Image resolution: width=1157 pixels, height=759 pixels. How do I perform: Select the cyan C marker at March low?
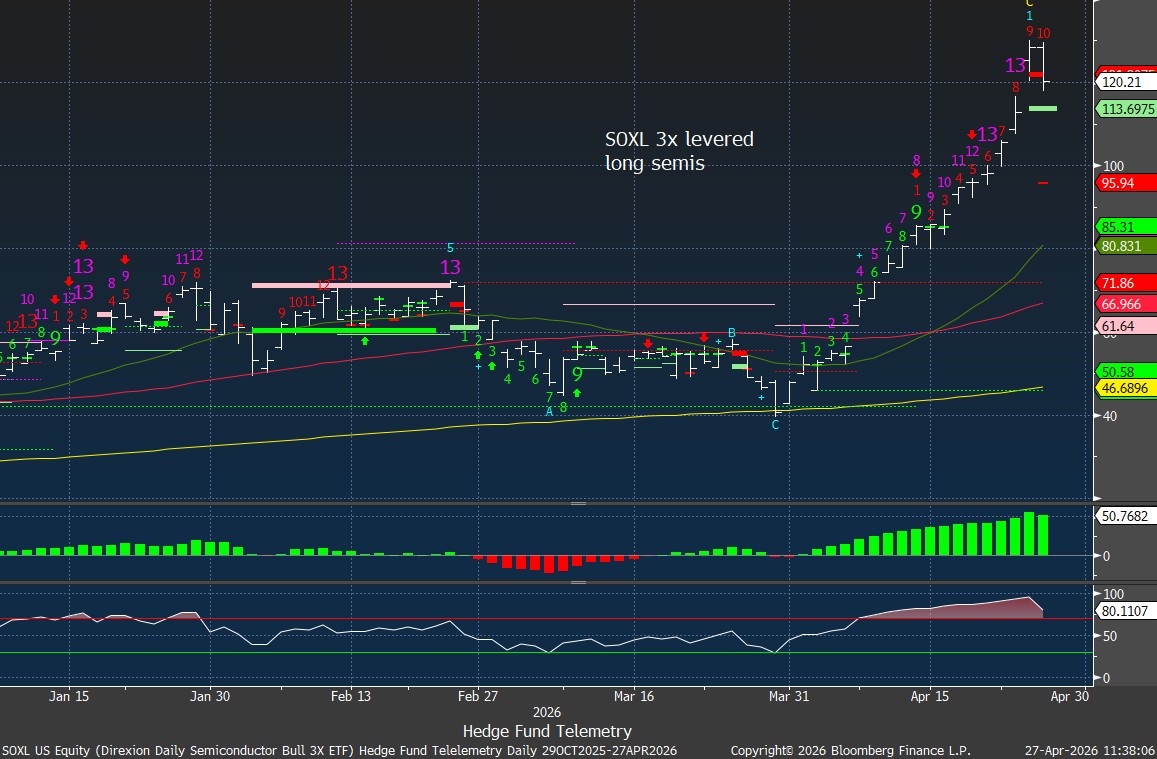(x=775, y=425)
